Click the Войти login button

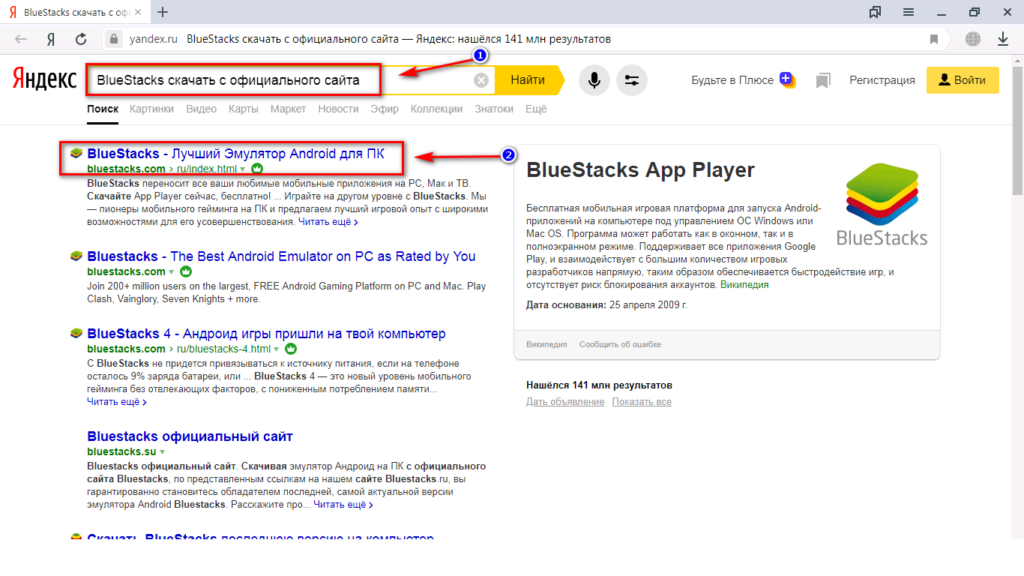pos(963,80)
